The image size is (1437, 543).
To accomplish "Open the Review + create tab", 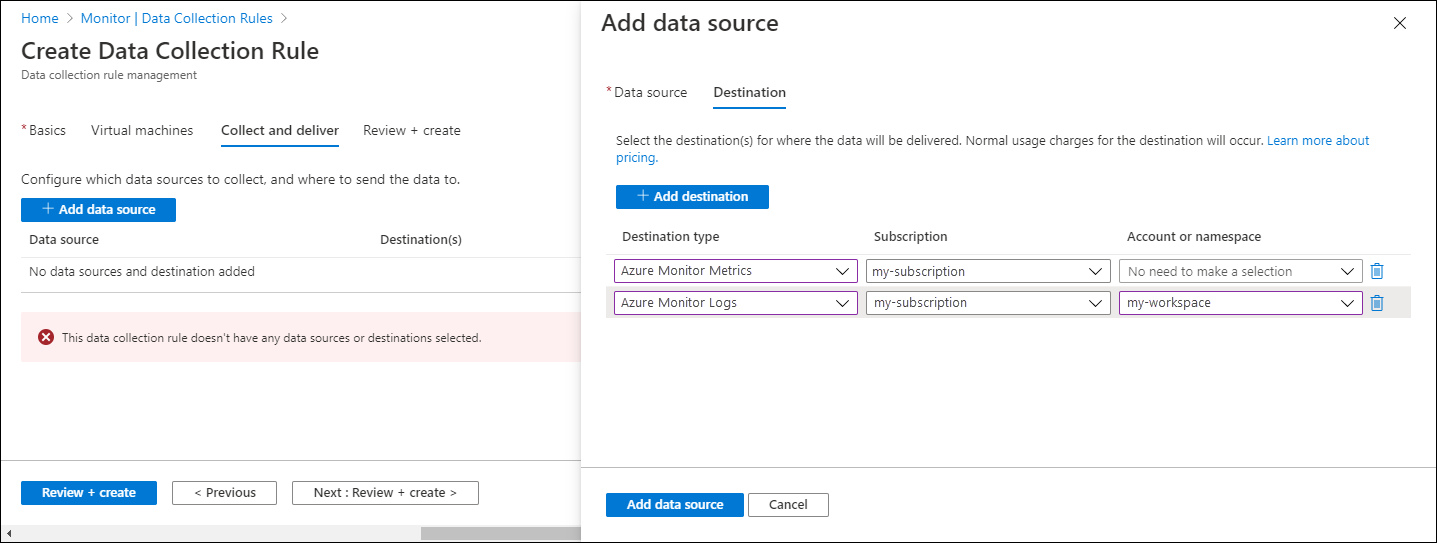I will click(x=412, y=130).
